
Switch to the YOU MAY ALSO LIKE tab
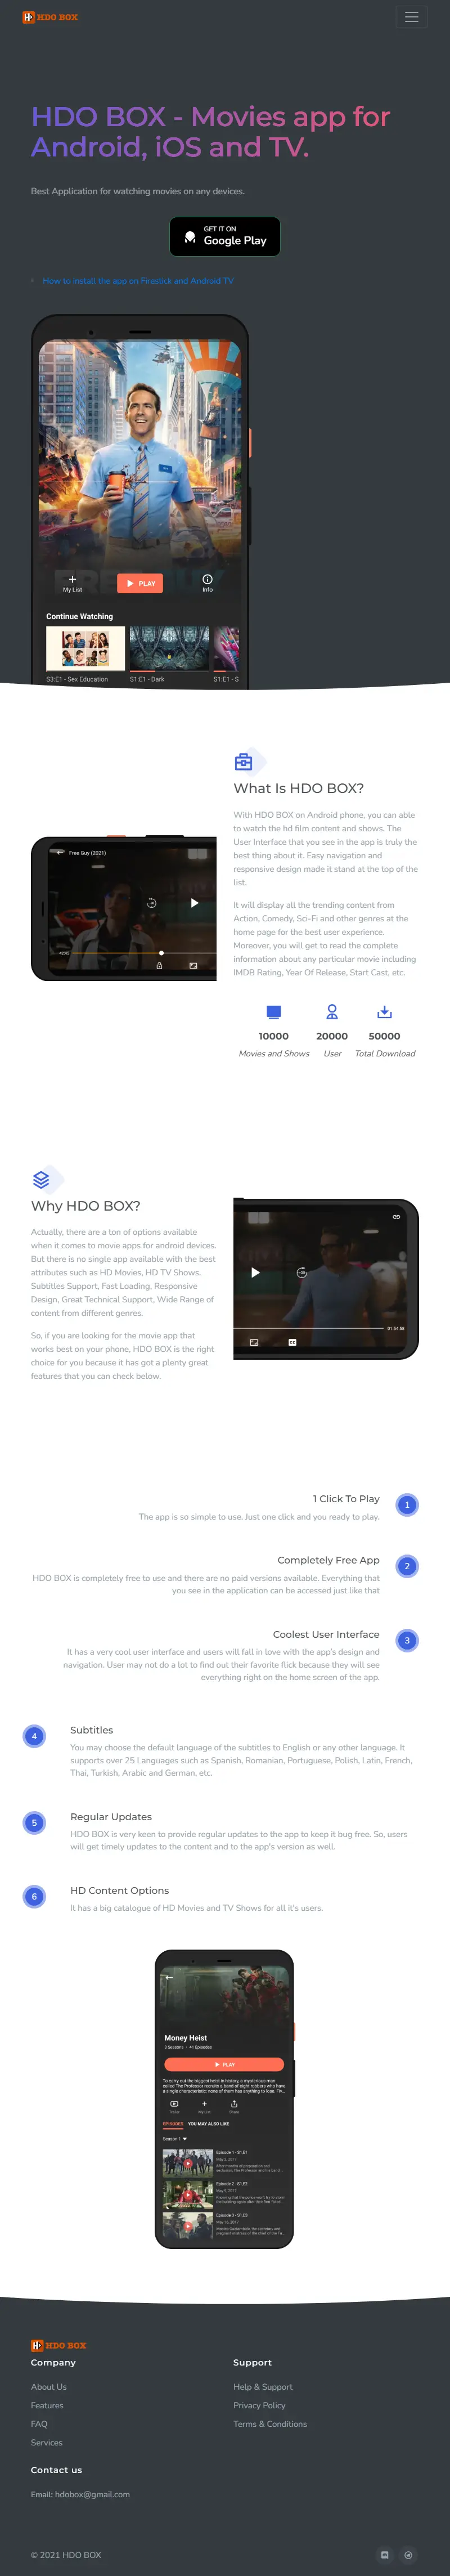(x=209, y=2124)
